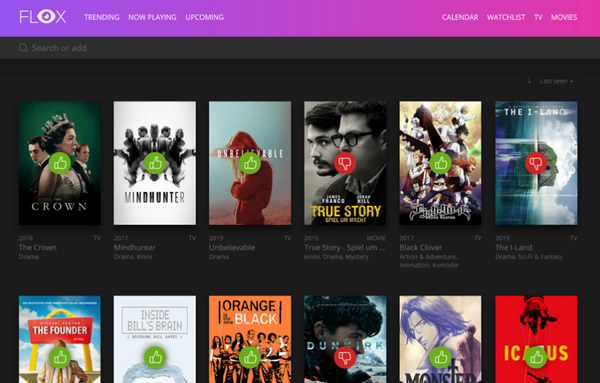This screenshot has width=600, height=383.
Task: Click thumbs-up rating on Mindhunter
Action: 155,163
